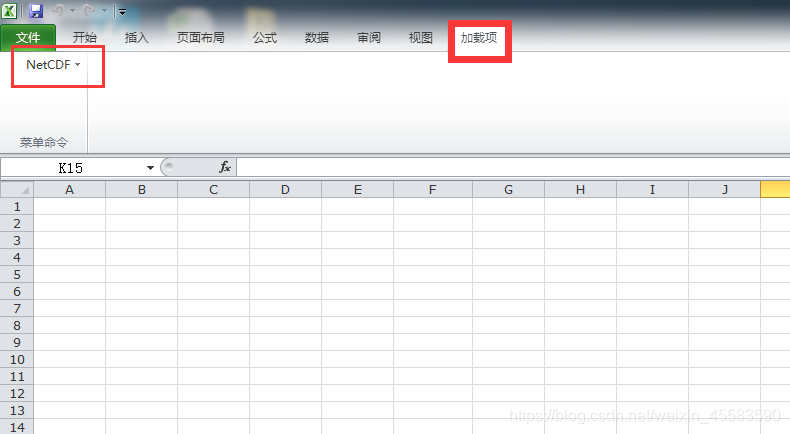The height and width of the screenshot is (434, 790).
Task: Click cell C5
Action: tap(214, 275)
